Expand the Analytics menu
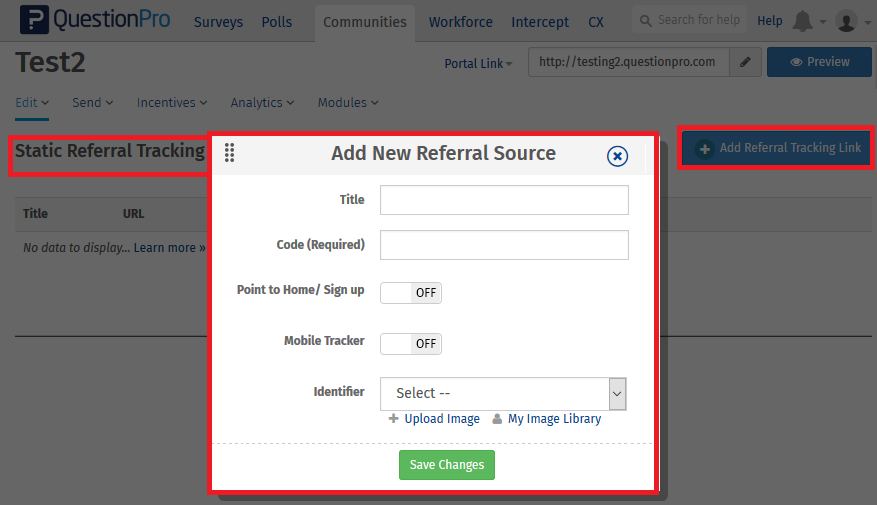This screenshot has height=505, width=877. tap(262, 102)
